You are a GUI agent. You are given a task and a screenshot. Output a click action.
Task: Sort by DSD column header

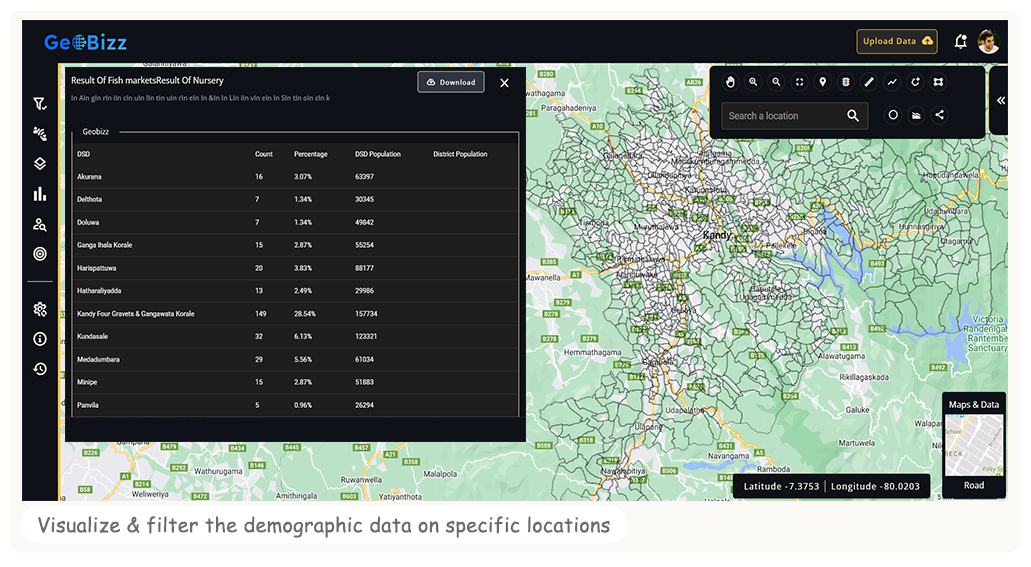pos(84,154)
